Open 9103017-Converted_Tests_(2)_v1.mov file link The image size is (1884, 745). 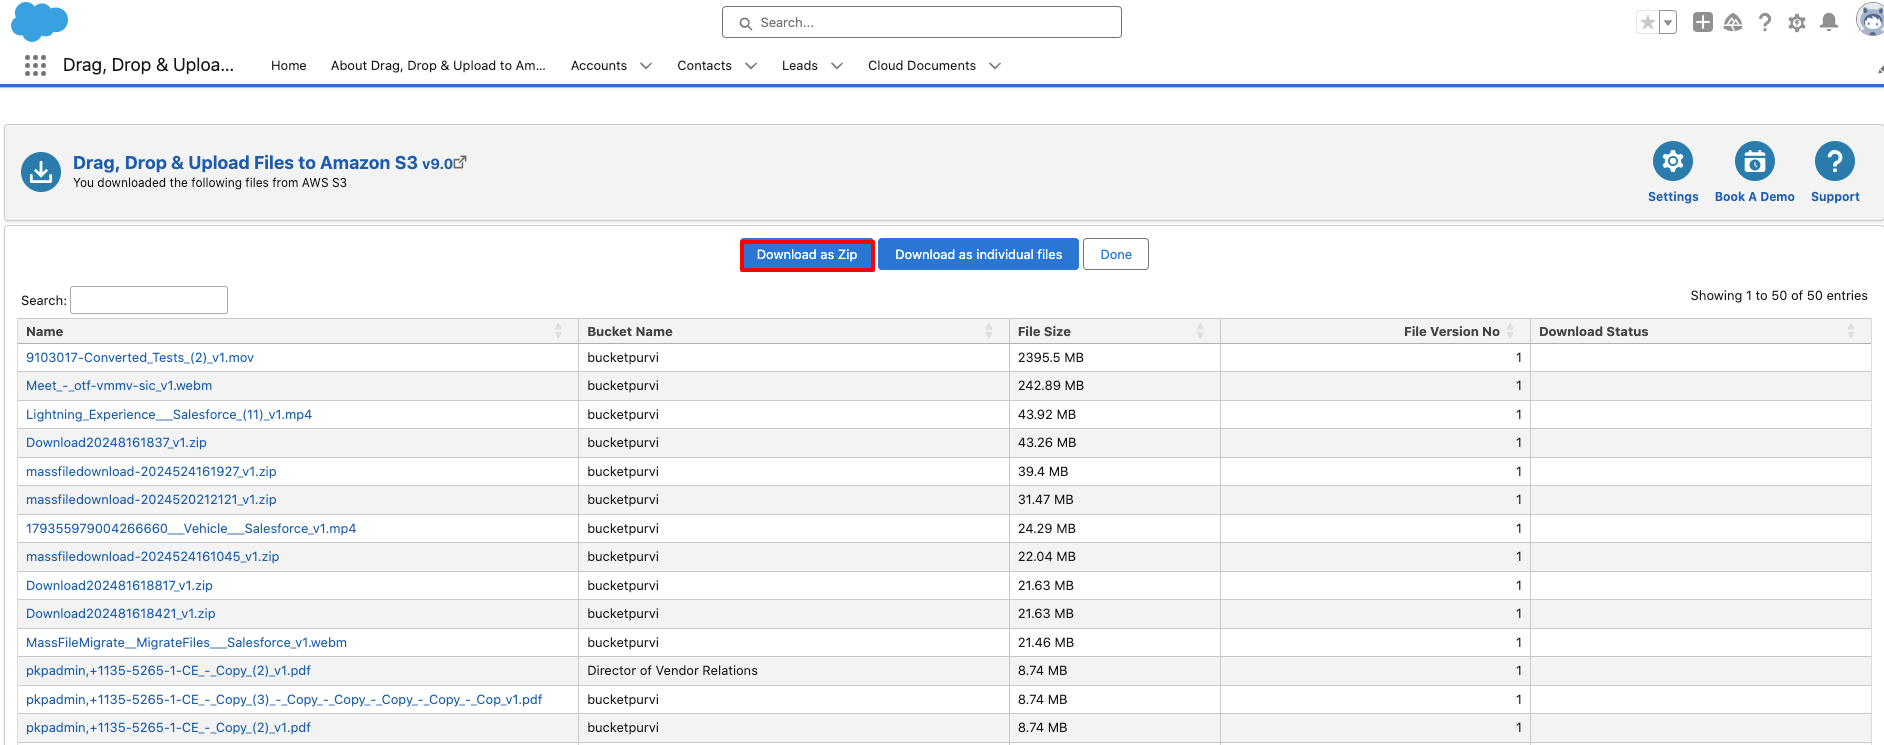(x=140, y=358)
